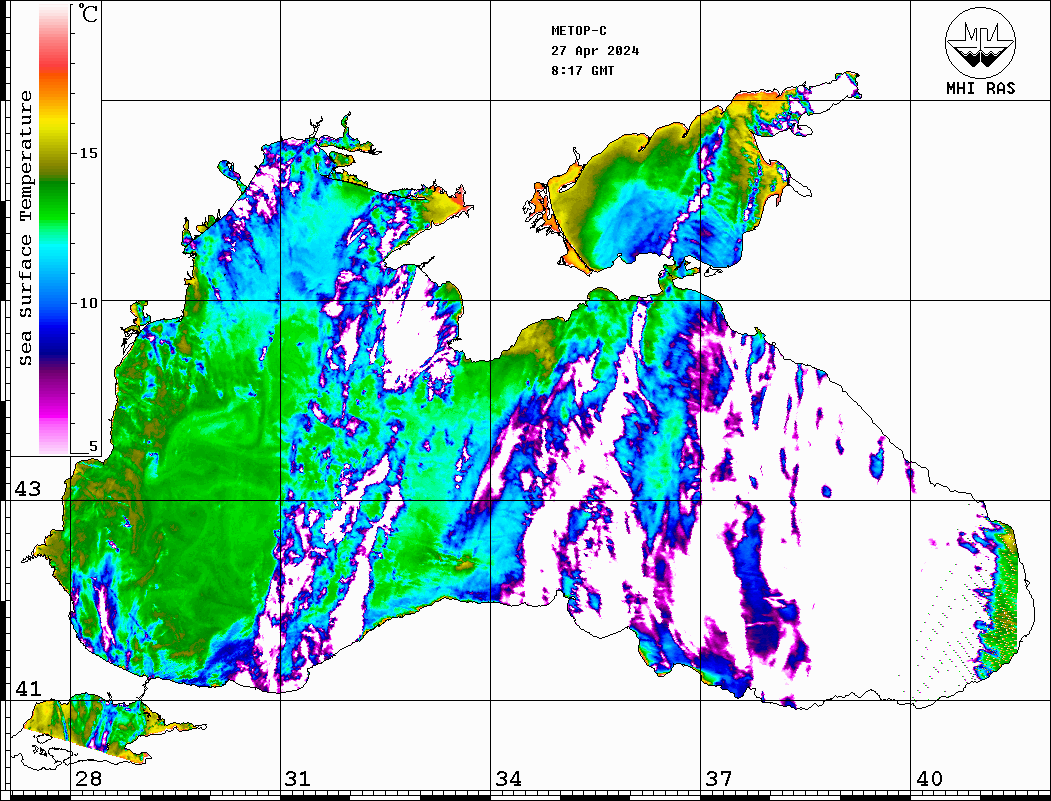This screenshot has height=801, width=1051.
Task: Click the MHI RAS text label
Action: (980, 88)
